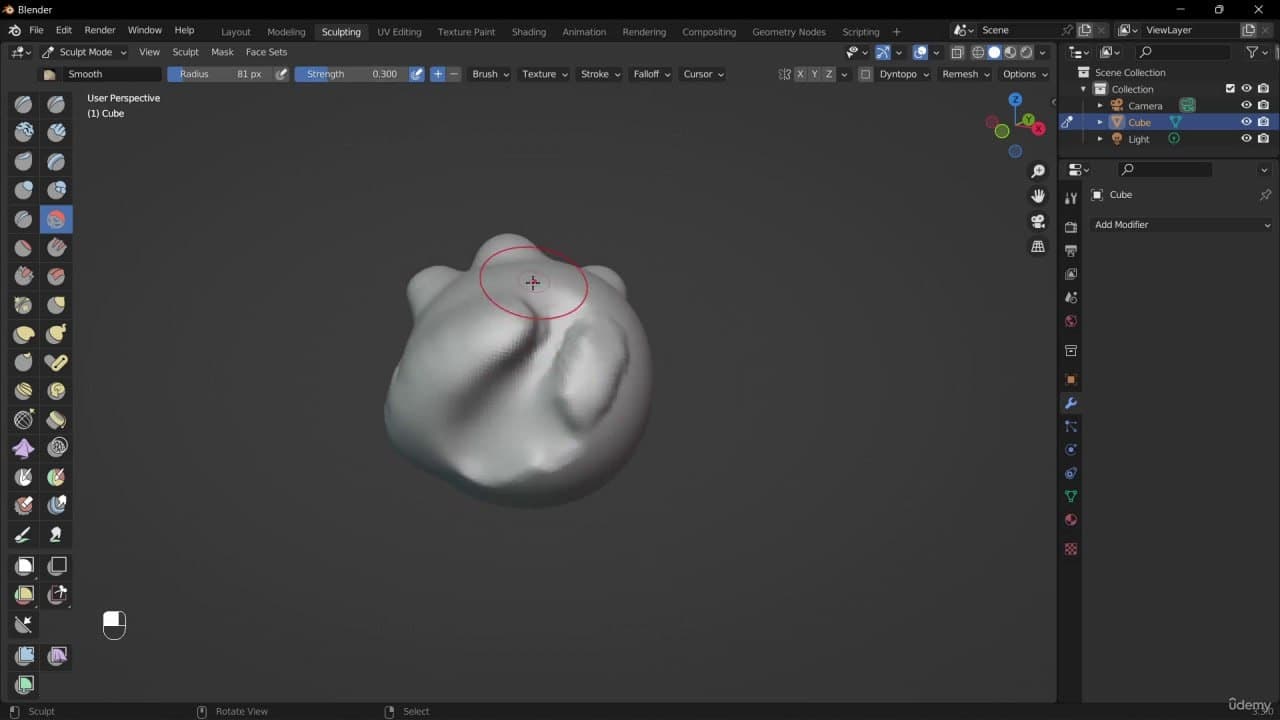Click the outliner search field

pyautogui.click(x=1184, y=52)
